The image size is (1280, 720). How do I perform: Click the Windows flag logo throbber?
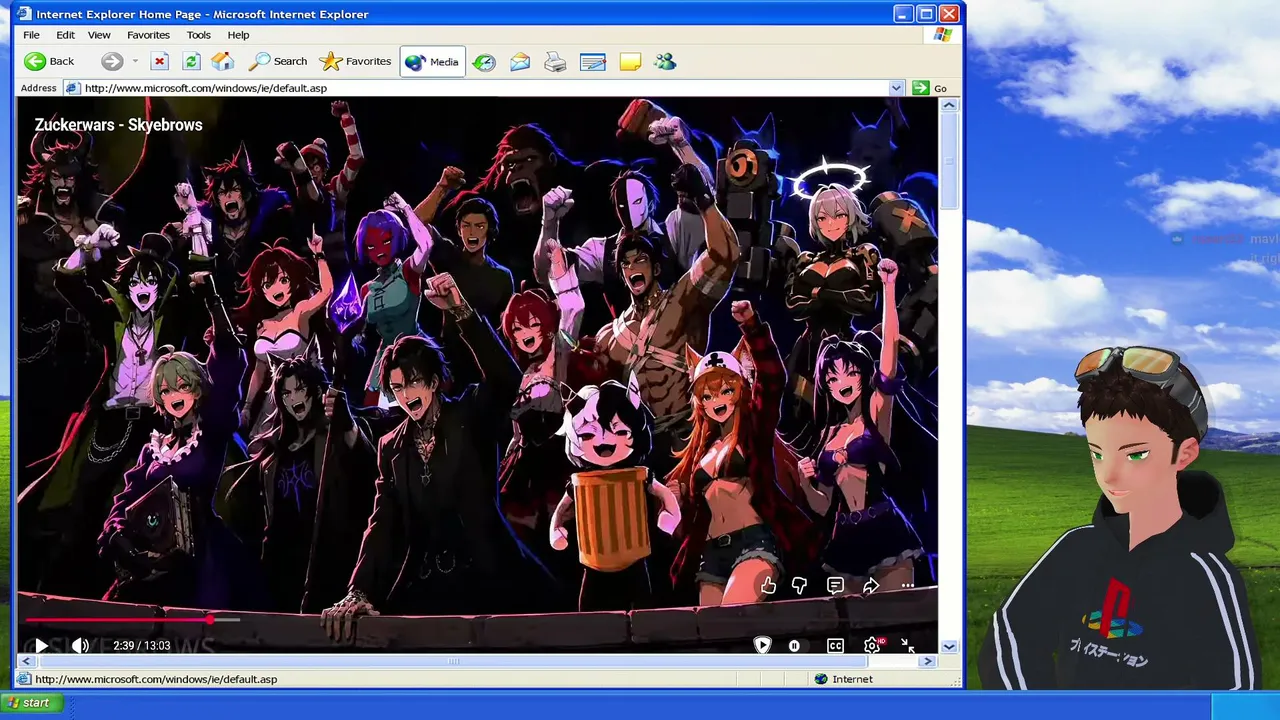pos(943,35)
